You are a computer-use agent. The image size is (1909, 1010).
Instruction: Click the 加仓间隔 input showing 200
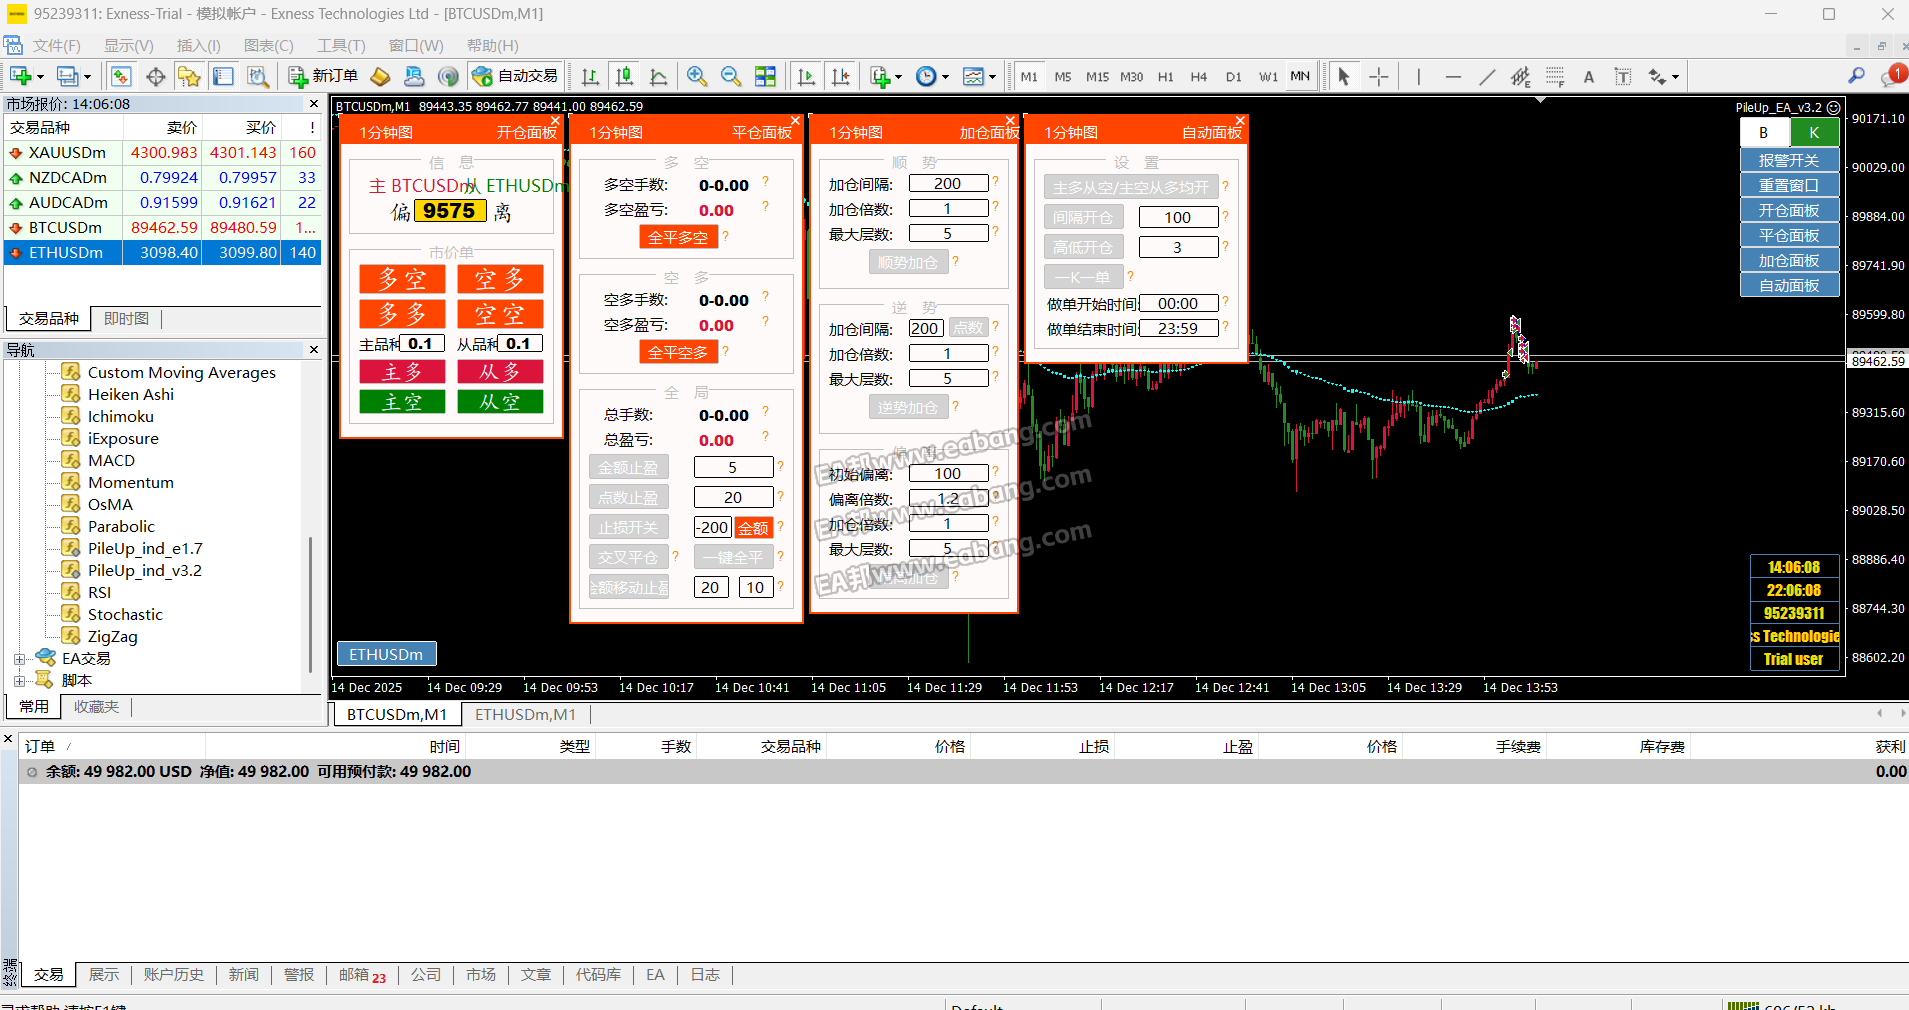pyautogui.click(x=947, y=184)
